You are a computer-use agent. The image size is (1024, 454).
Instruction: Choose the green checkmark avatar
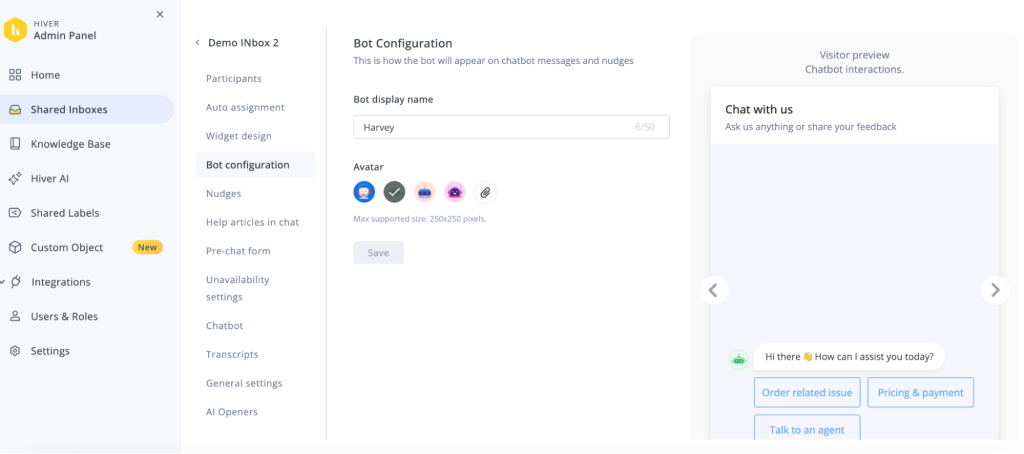[x=394, y=191]
